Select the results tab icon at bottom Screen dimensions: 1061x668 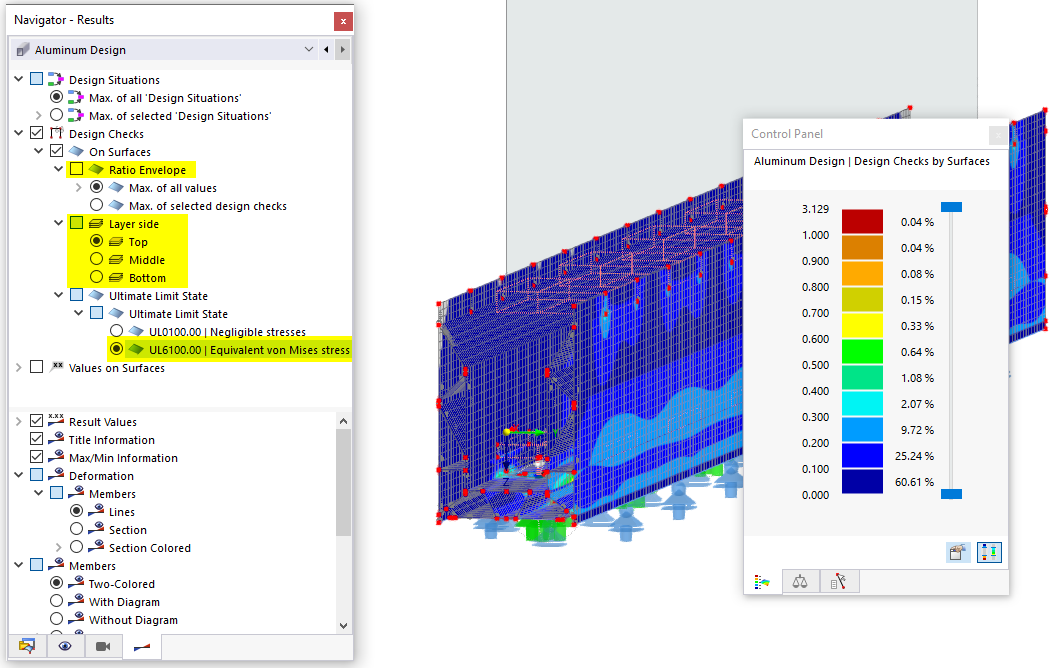[142, 646]
